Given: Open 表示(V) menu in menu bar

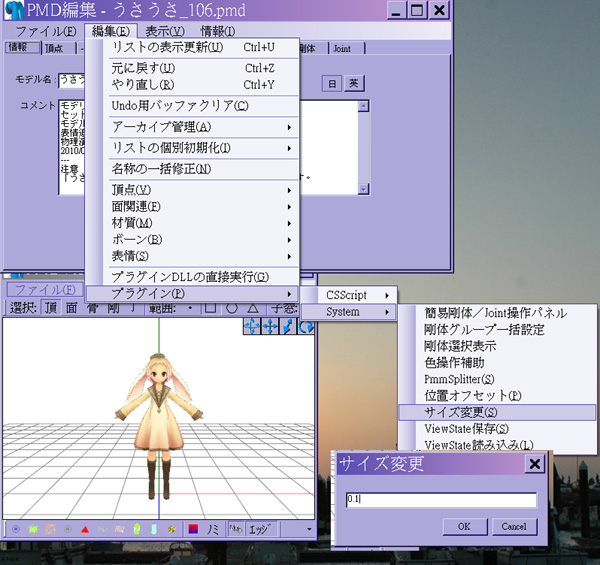Looking at the screenshot, I should [165, 31].
